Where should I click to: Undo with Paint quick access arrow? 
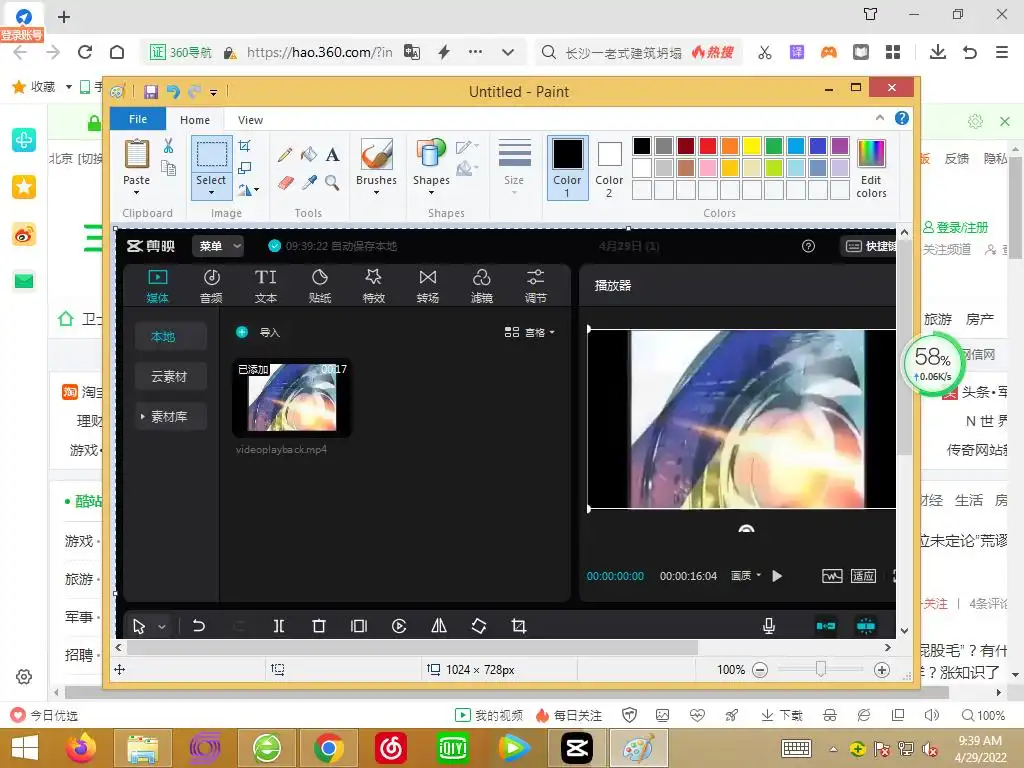click(173, 92)
